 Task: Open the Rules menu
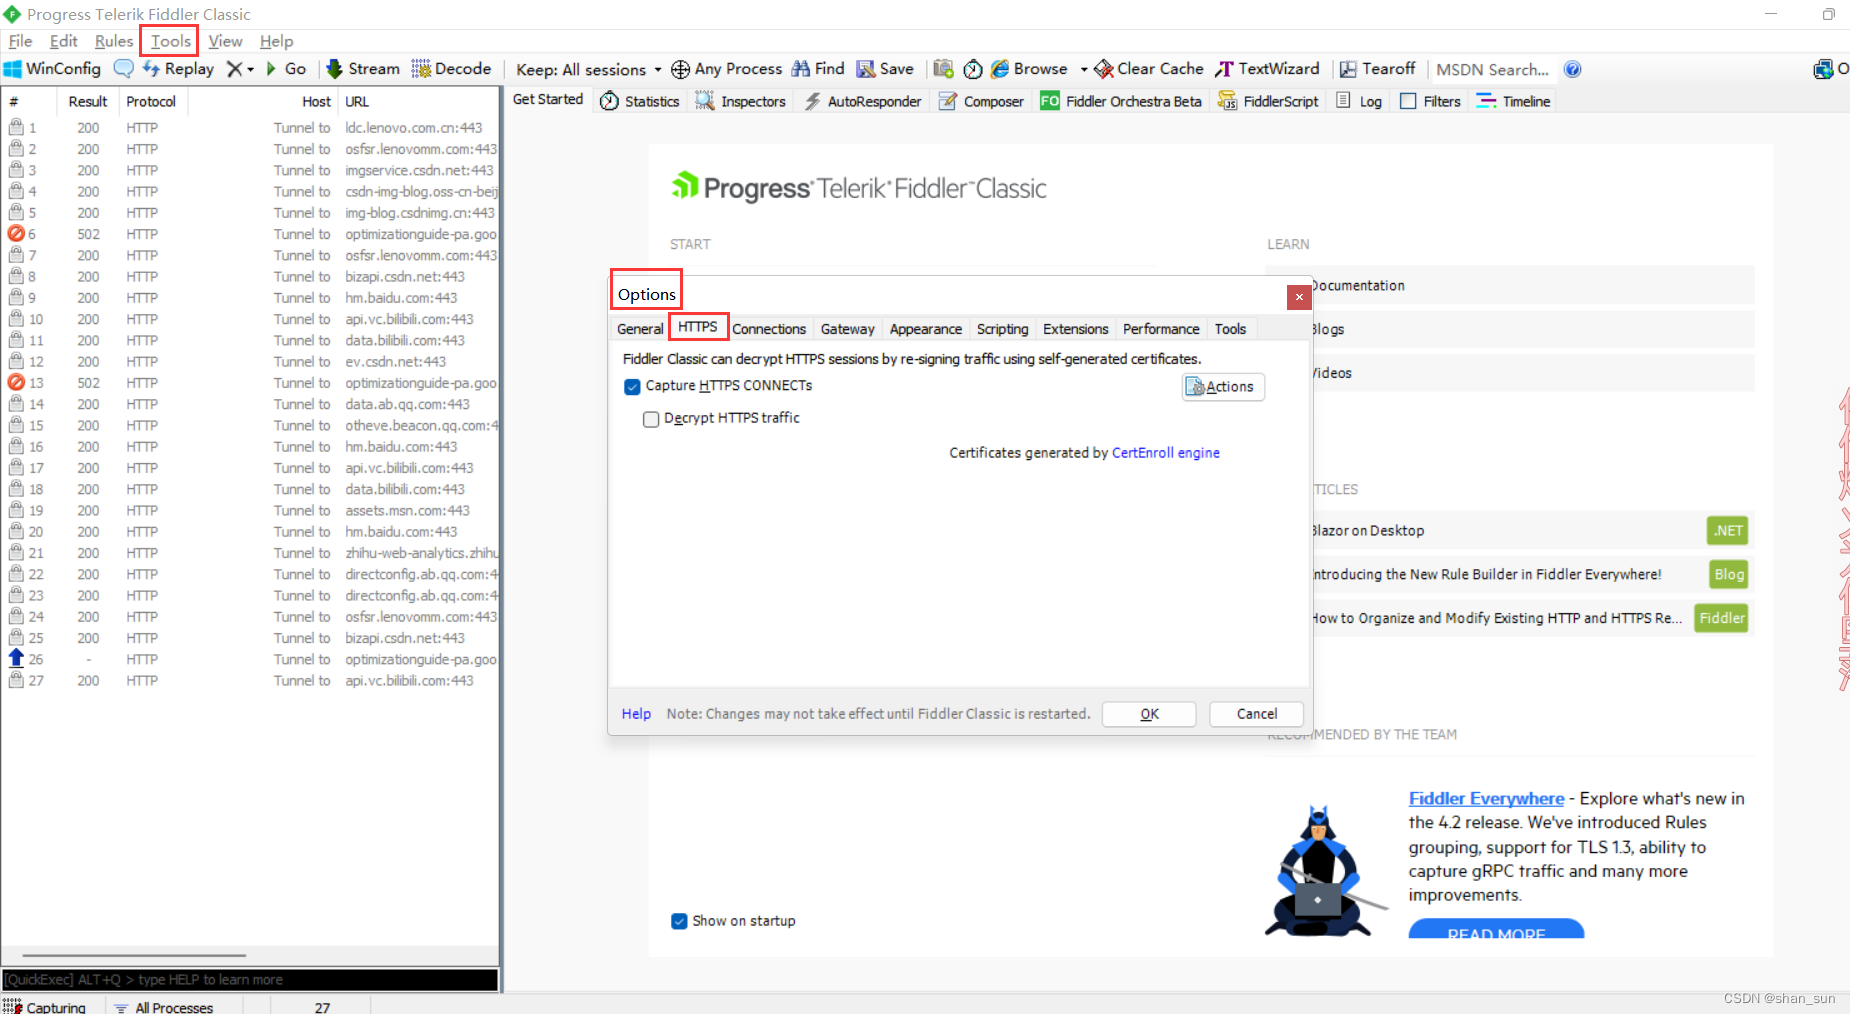114,41
